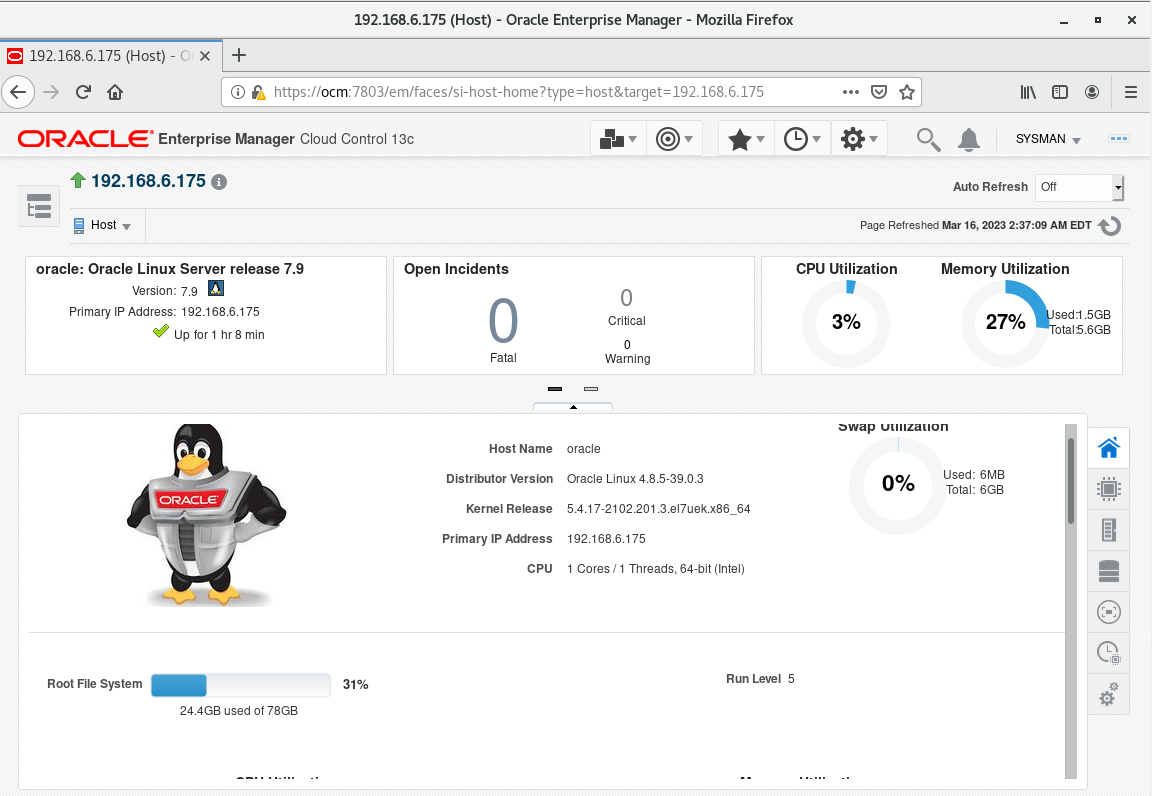Collapse summary region arrow
The width and height of the screenshot is (1152, 796).
point(573,406)
